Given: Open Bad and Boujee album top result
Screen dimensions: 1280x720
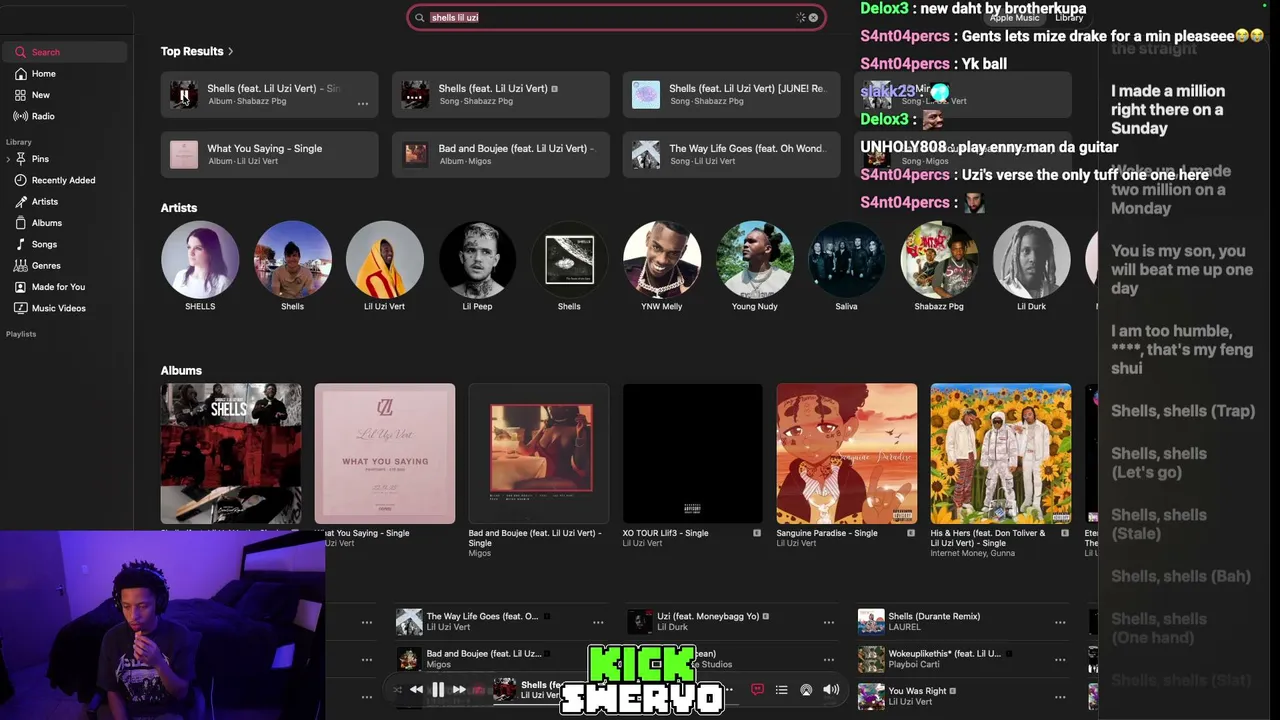Looking at the screenshot, I should click(x=501, y=154).
